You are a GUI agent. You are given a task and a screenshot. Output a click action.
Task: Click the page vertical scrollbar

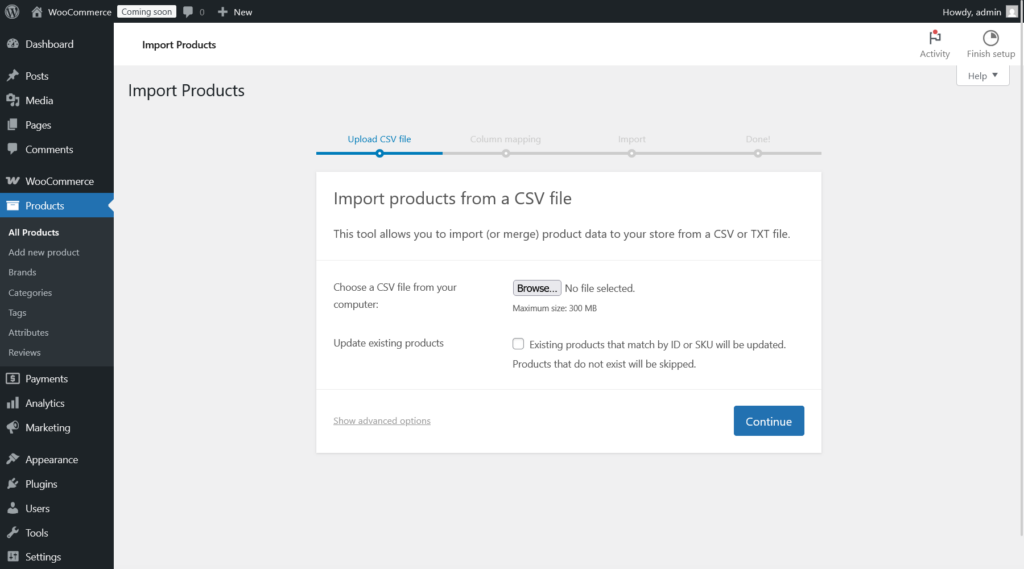[x=1021, y=281]
